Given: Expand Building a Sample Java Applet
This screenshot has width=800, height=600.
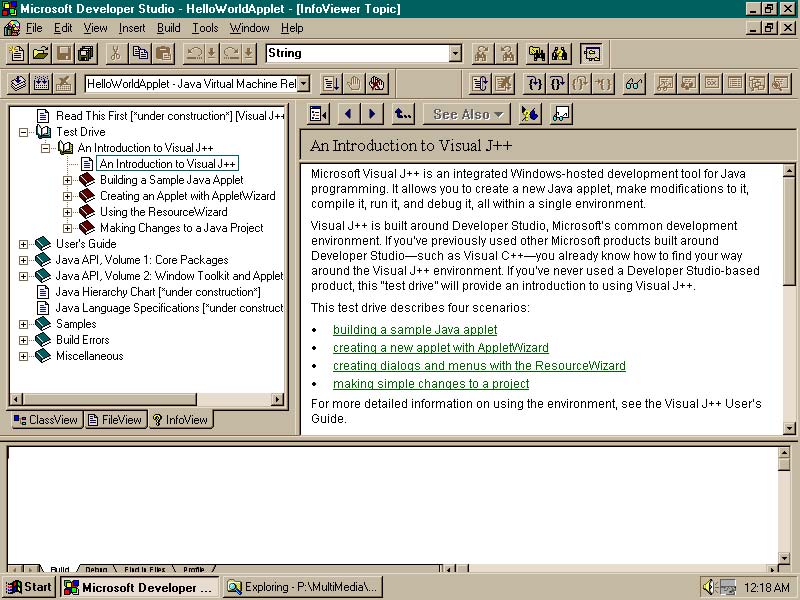Looking at the screenshot, I should pos(67,180).
